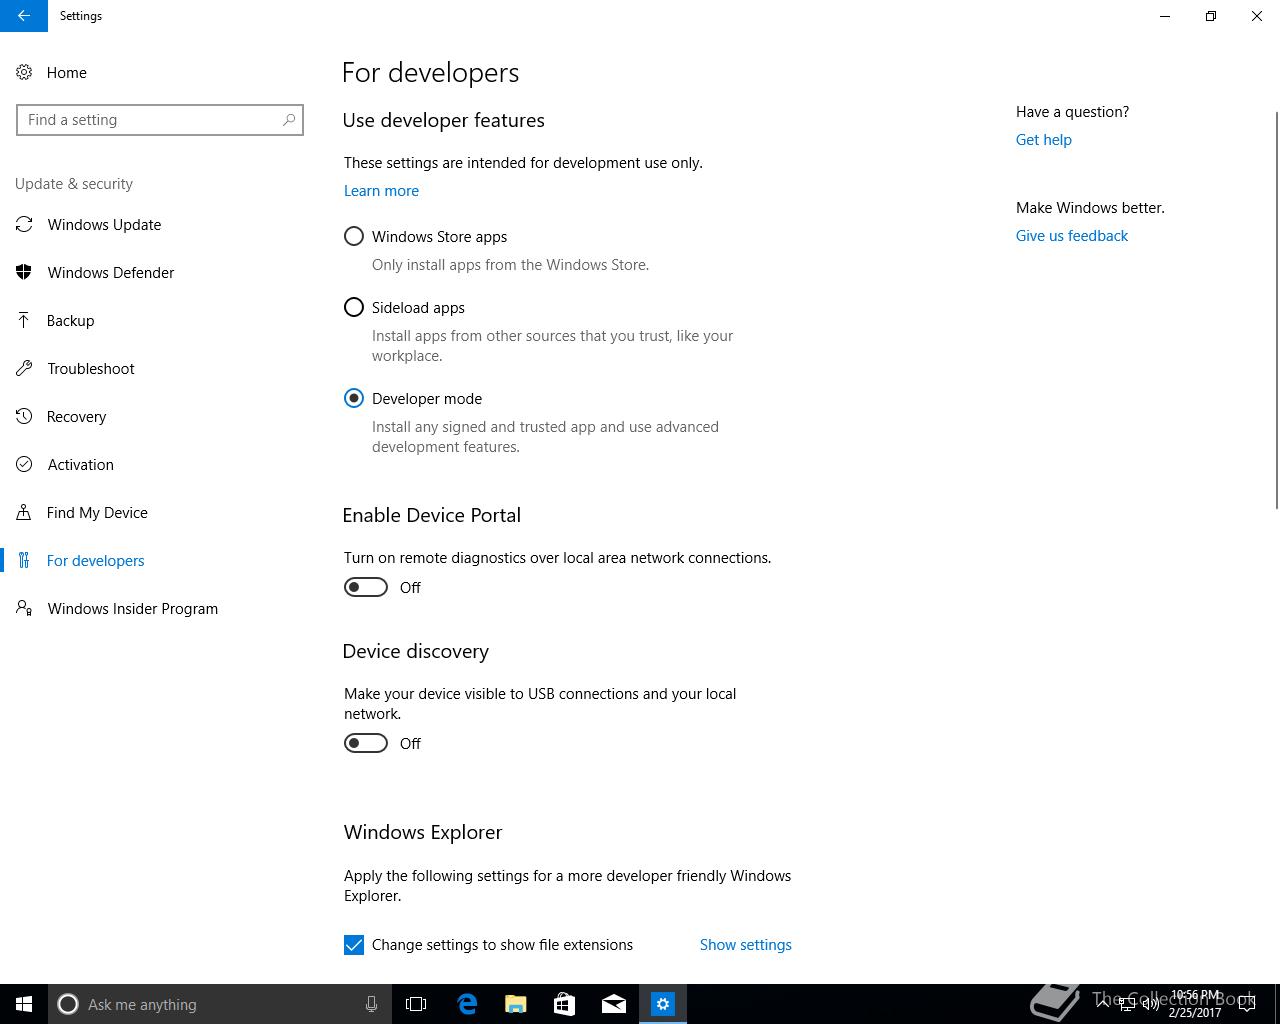Toggle Device discovery switch
This screenshot has width=1280, height=1024.
click(366, 743)
